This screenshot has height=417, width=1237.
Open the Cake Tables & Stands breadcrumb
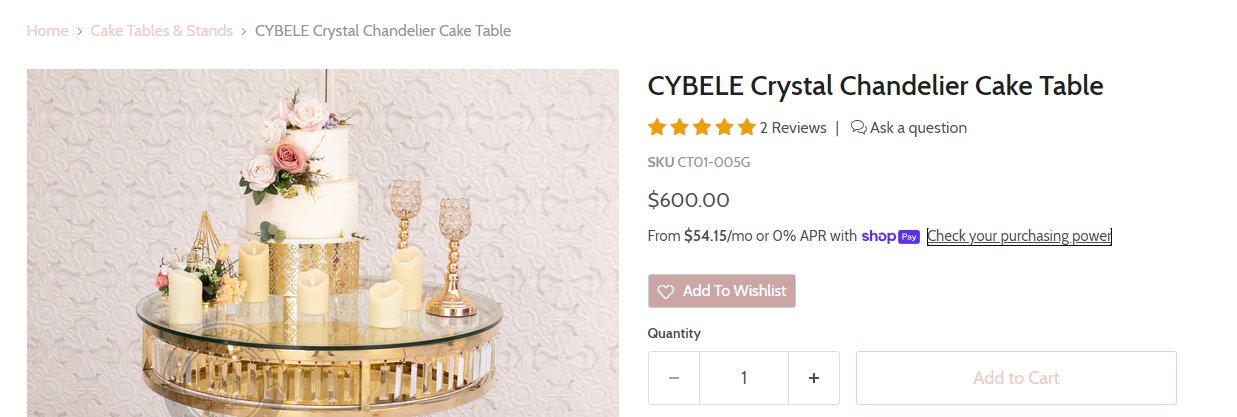(161, 31)
